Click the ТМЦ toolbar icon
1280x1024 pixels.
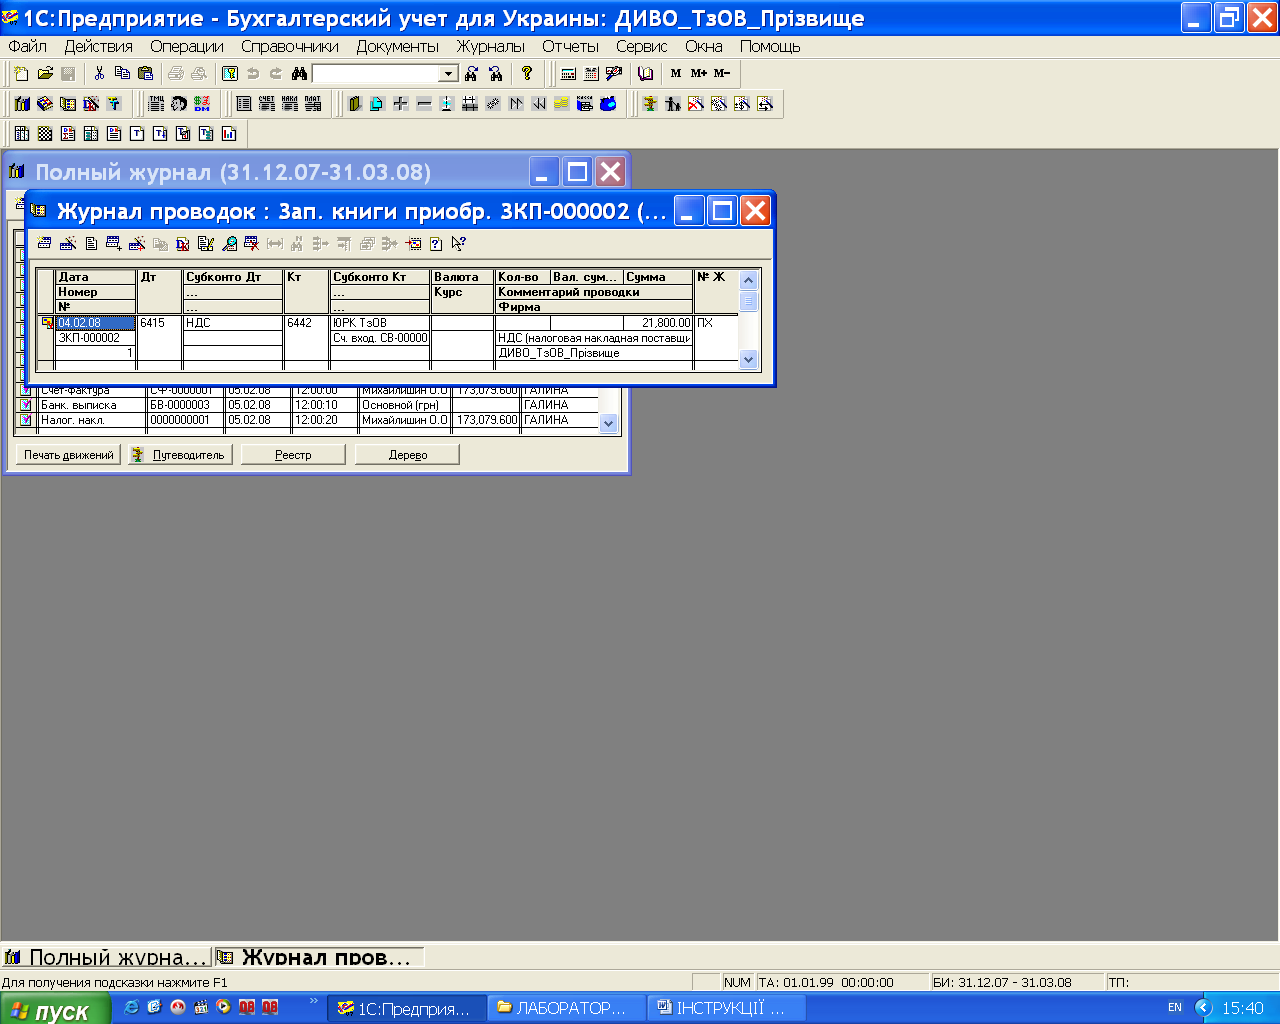156,103
